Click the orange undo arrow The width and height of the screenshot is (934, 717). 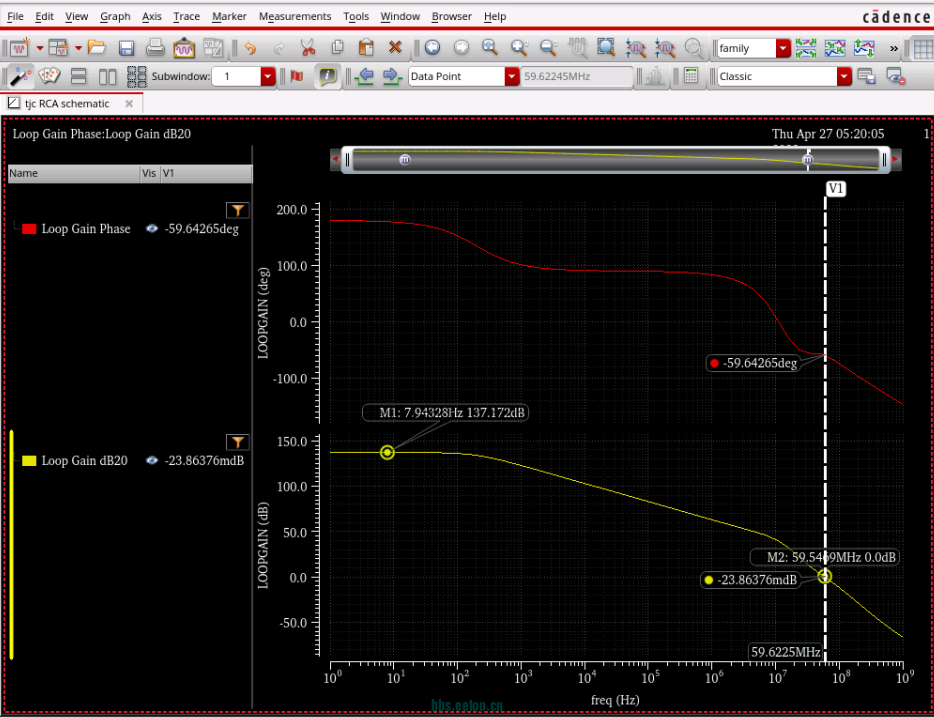click(251, 48)
